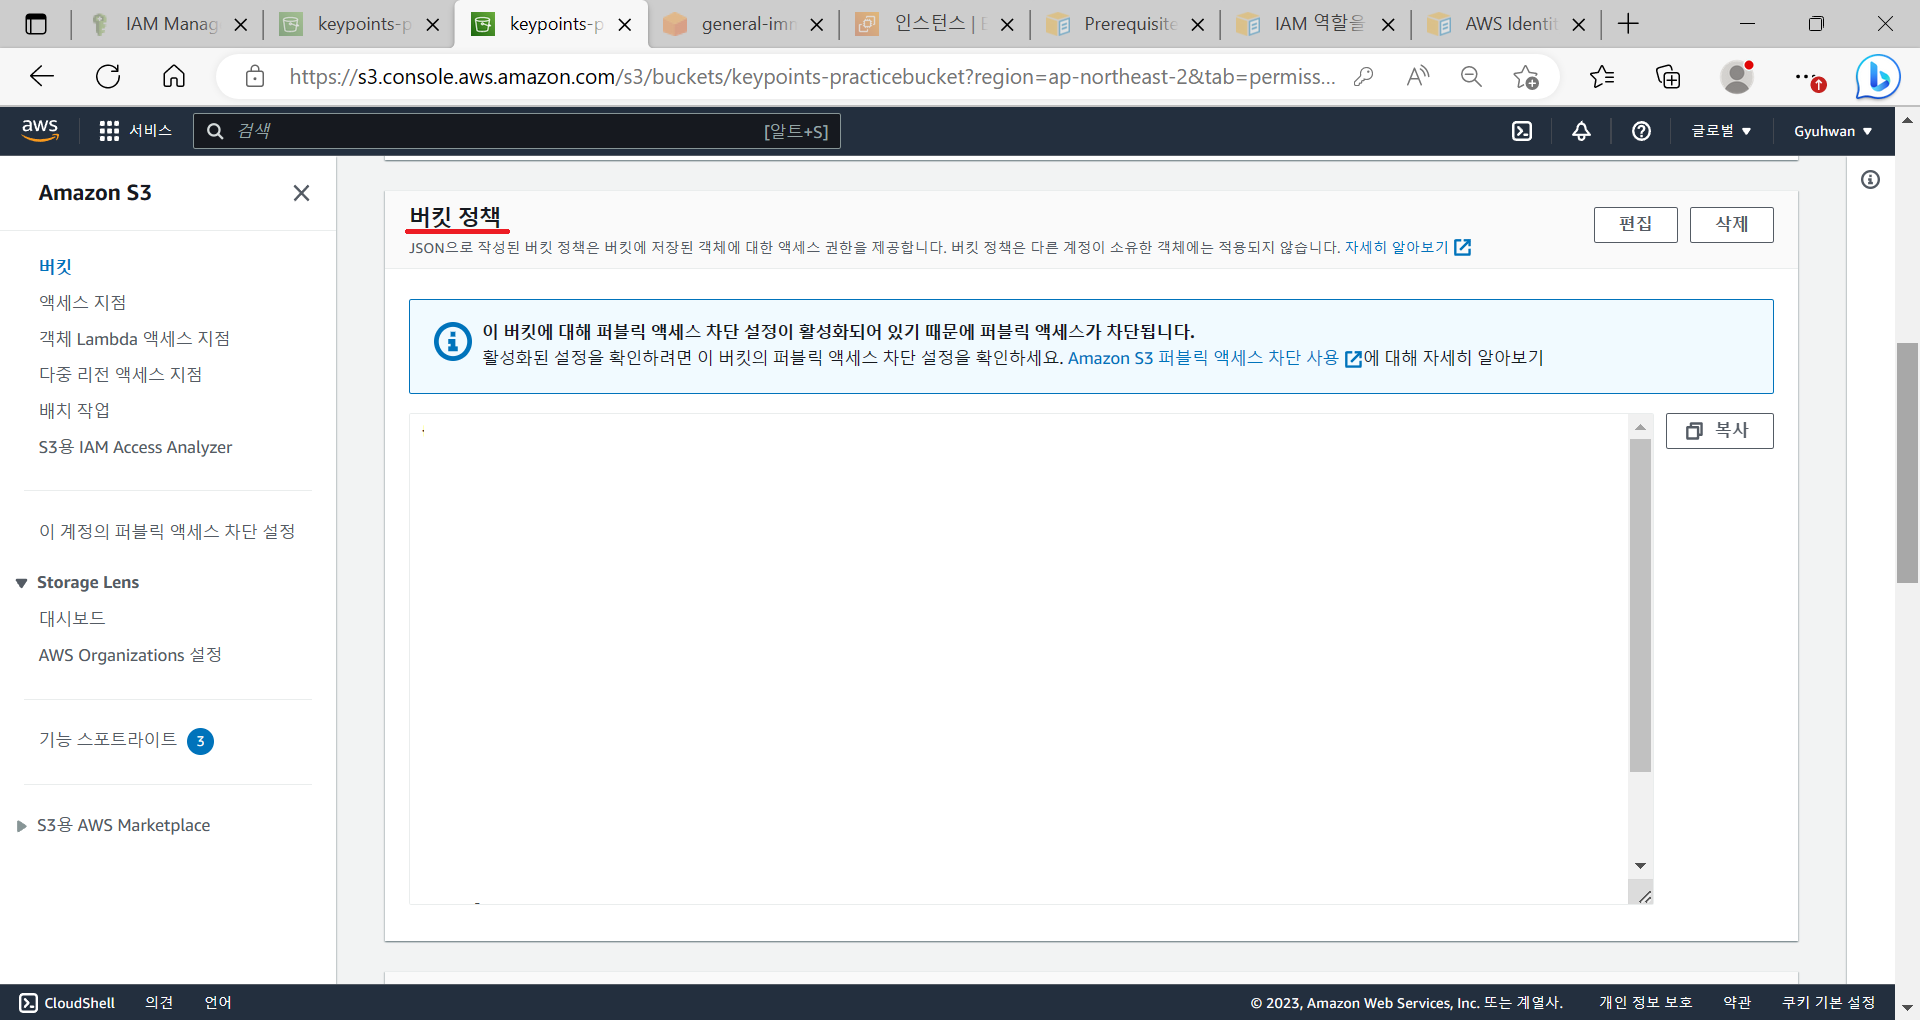The height and width of the screenshot is (1020, 1920).
Task: Open 자세히 알아보기 bucket policy link
Action: click(x=1407, y=247)
